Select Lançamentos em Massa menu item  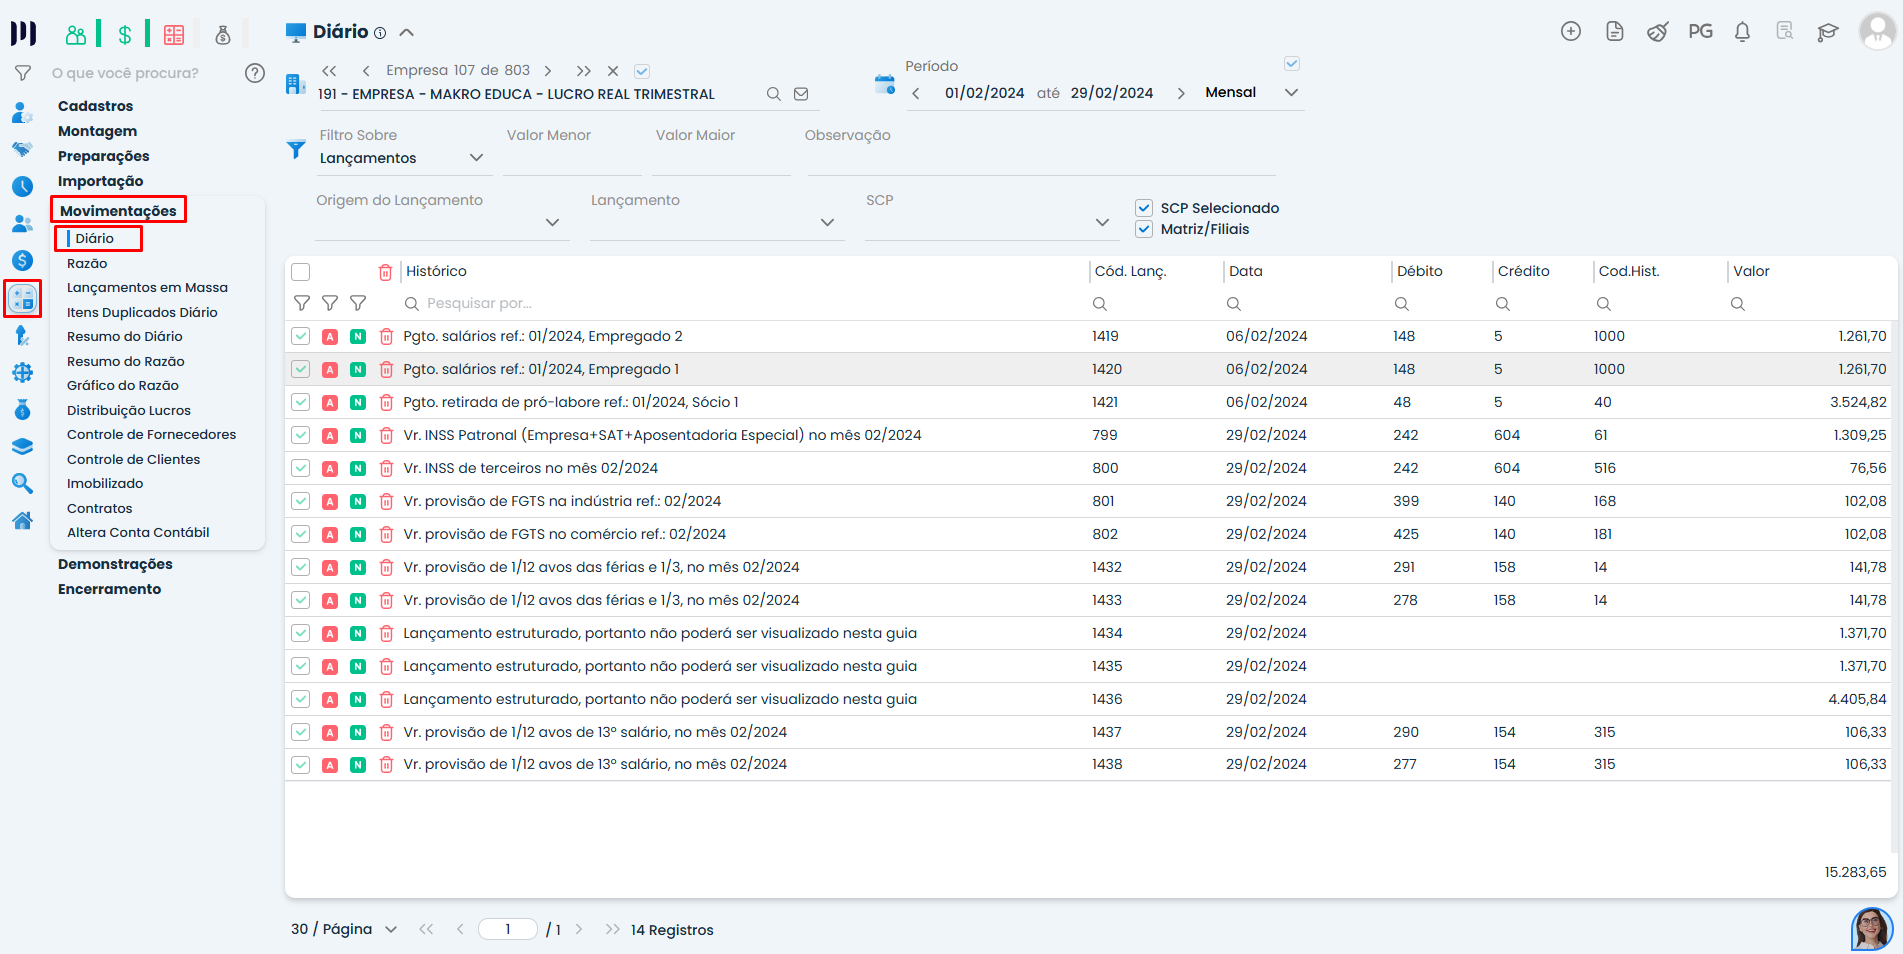pyautogui.click(x=147, y=288)
